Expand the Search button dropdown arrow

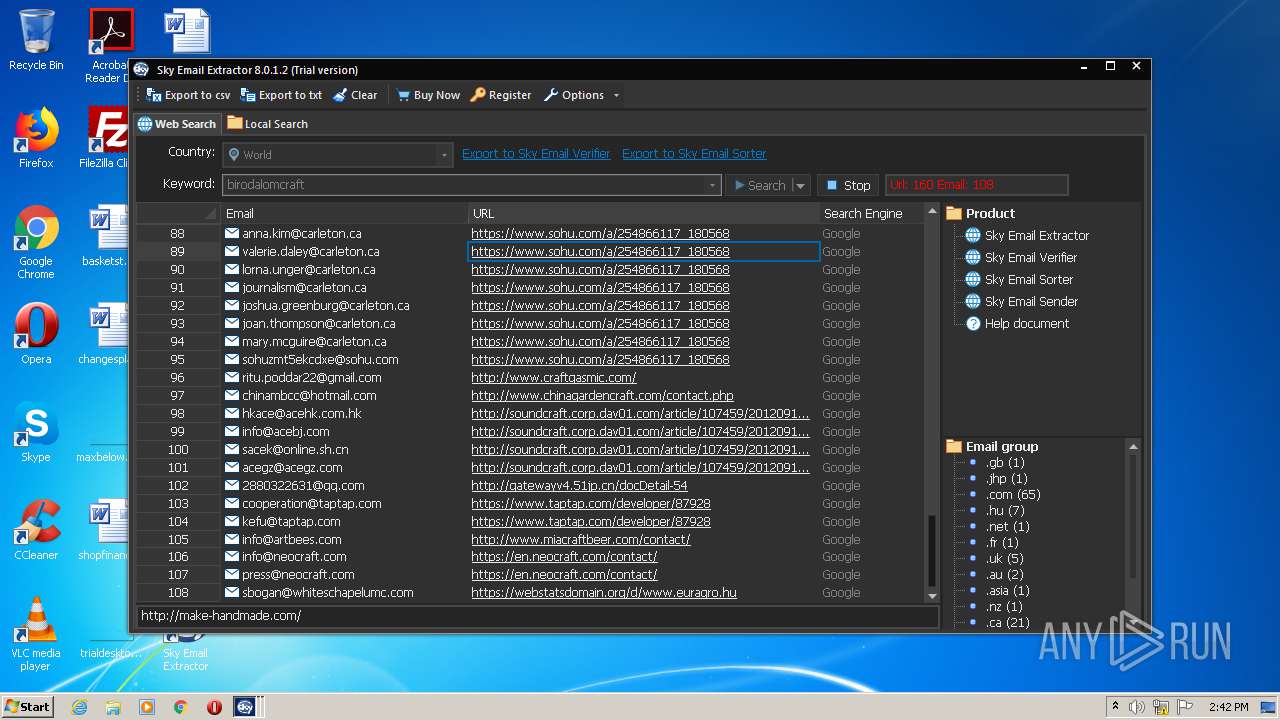[x=800, y=185]
